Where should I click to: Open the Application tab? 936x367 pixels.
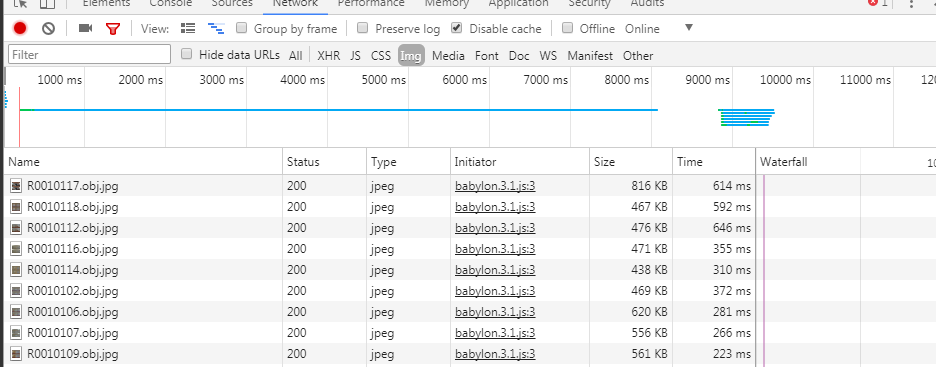[518, 4]
